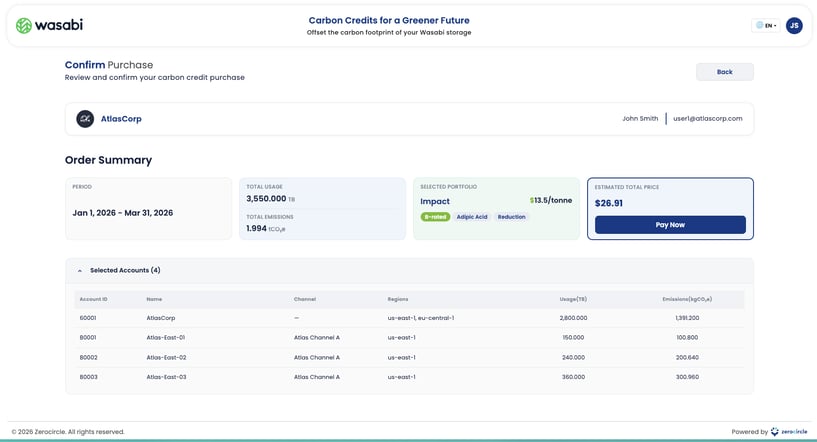The height and width of the screenshot is (442, 817).
Task: Select account ID 80001 cell
Action: (x=88, y=338)
